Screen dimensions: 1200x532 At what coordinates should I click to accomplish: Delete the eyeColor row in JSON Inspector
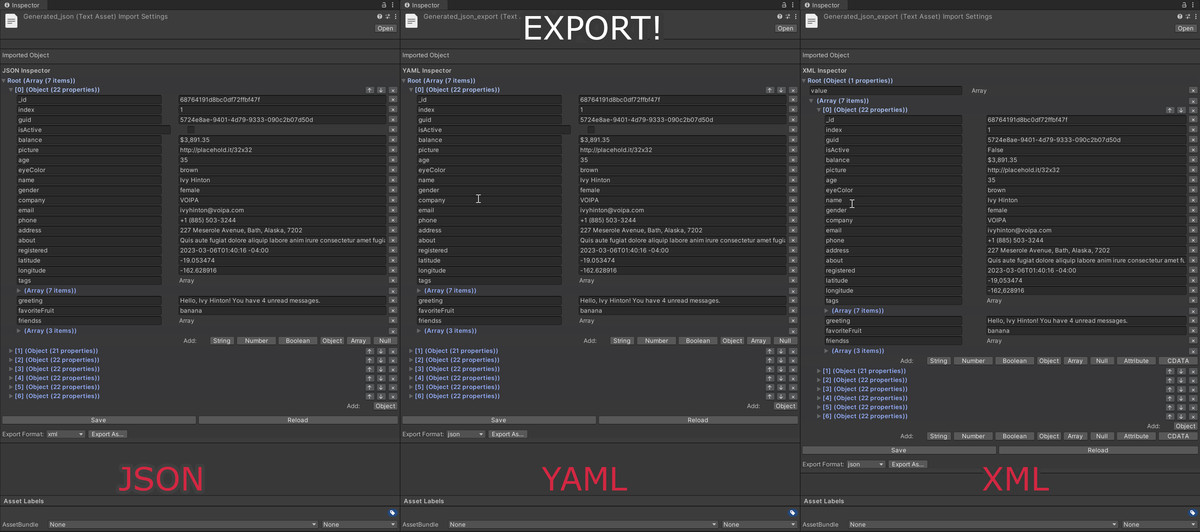[x=392, y=170]
